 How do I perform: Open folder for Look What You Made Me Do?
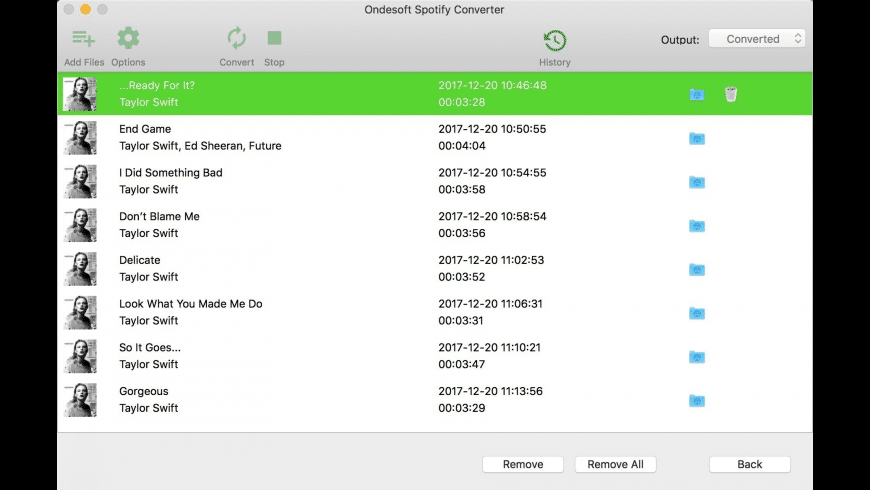697,314
